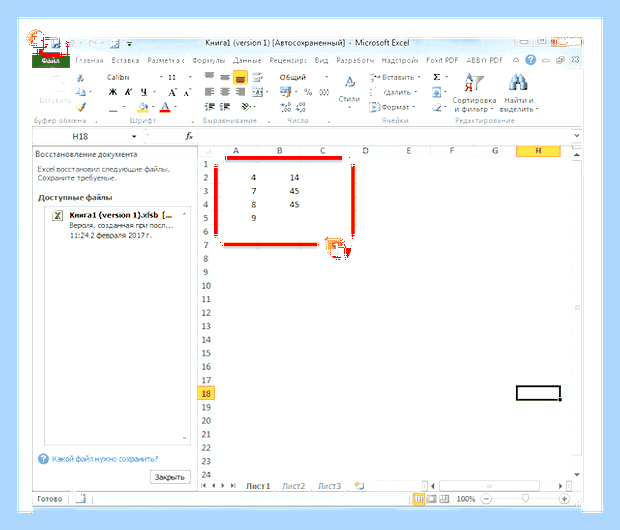620x530 pixels.
Task: Click Вставить cells button
Action: pos(395,77)
